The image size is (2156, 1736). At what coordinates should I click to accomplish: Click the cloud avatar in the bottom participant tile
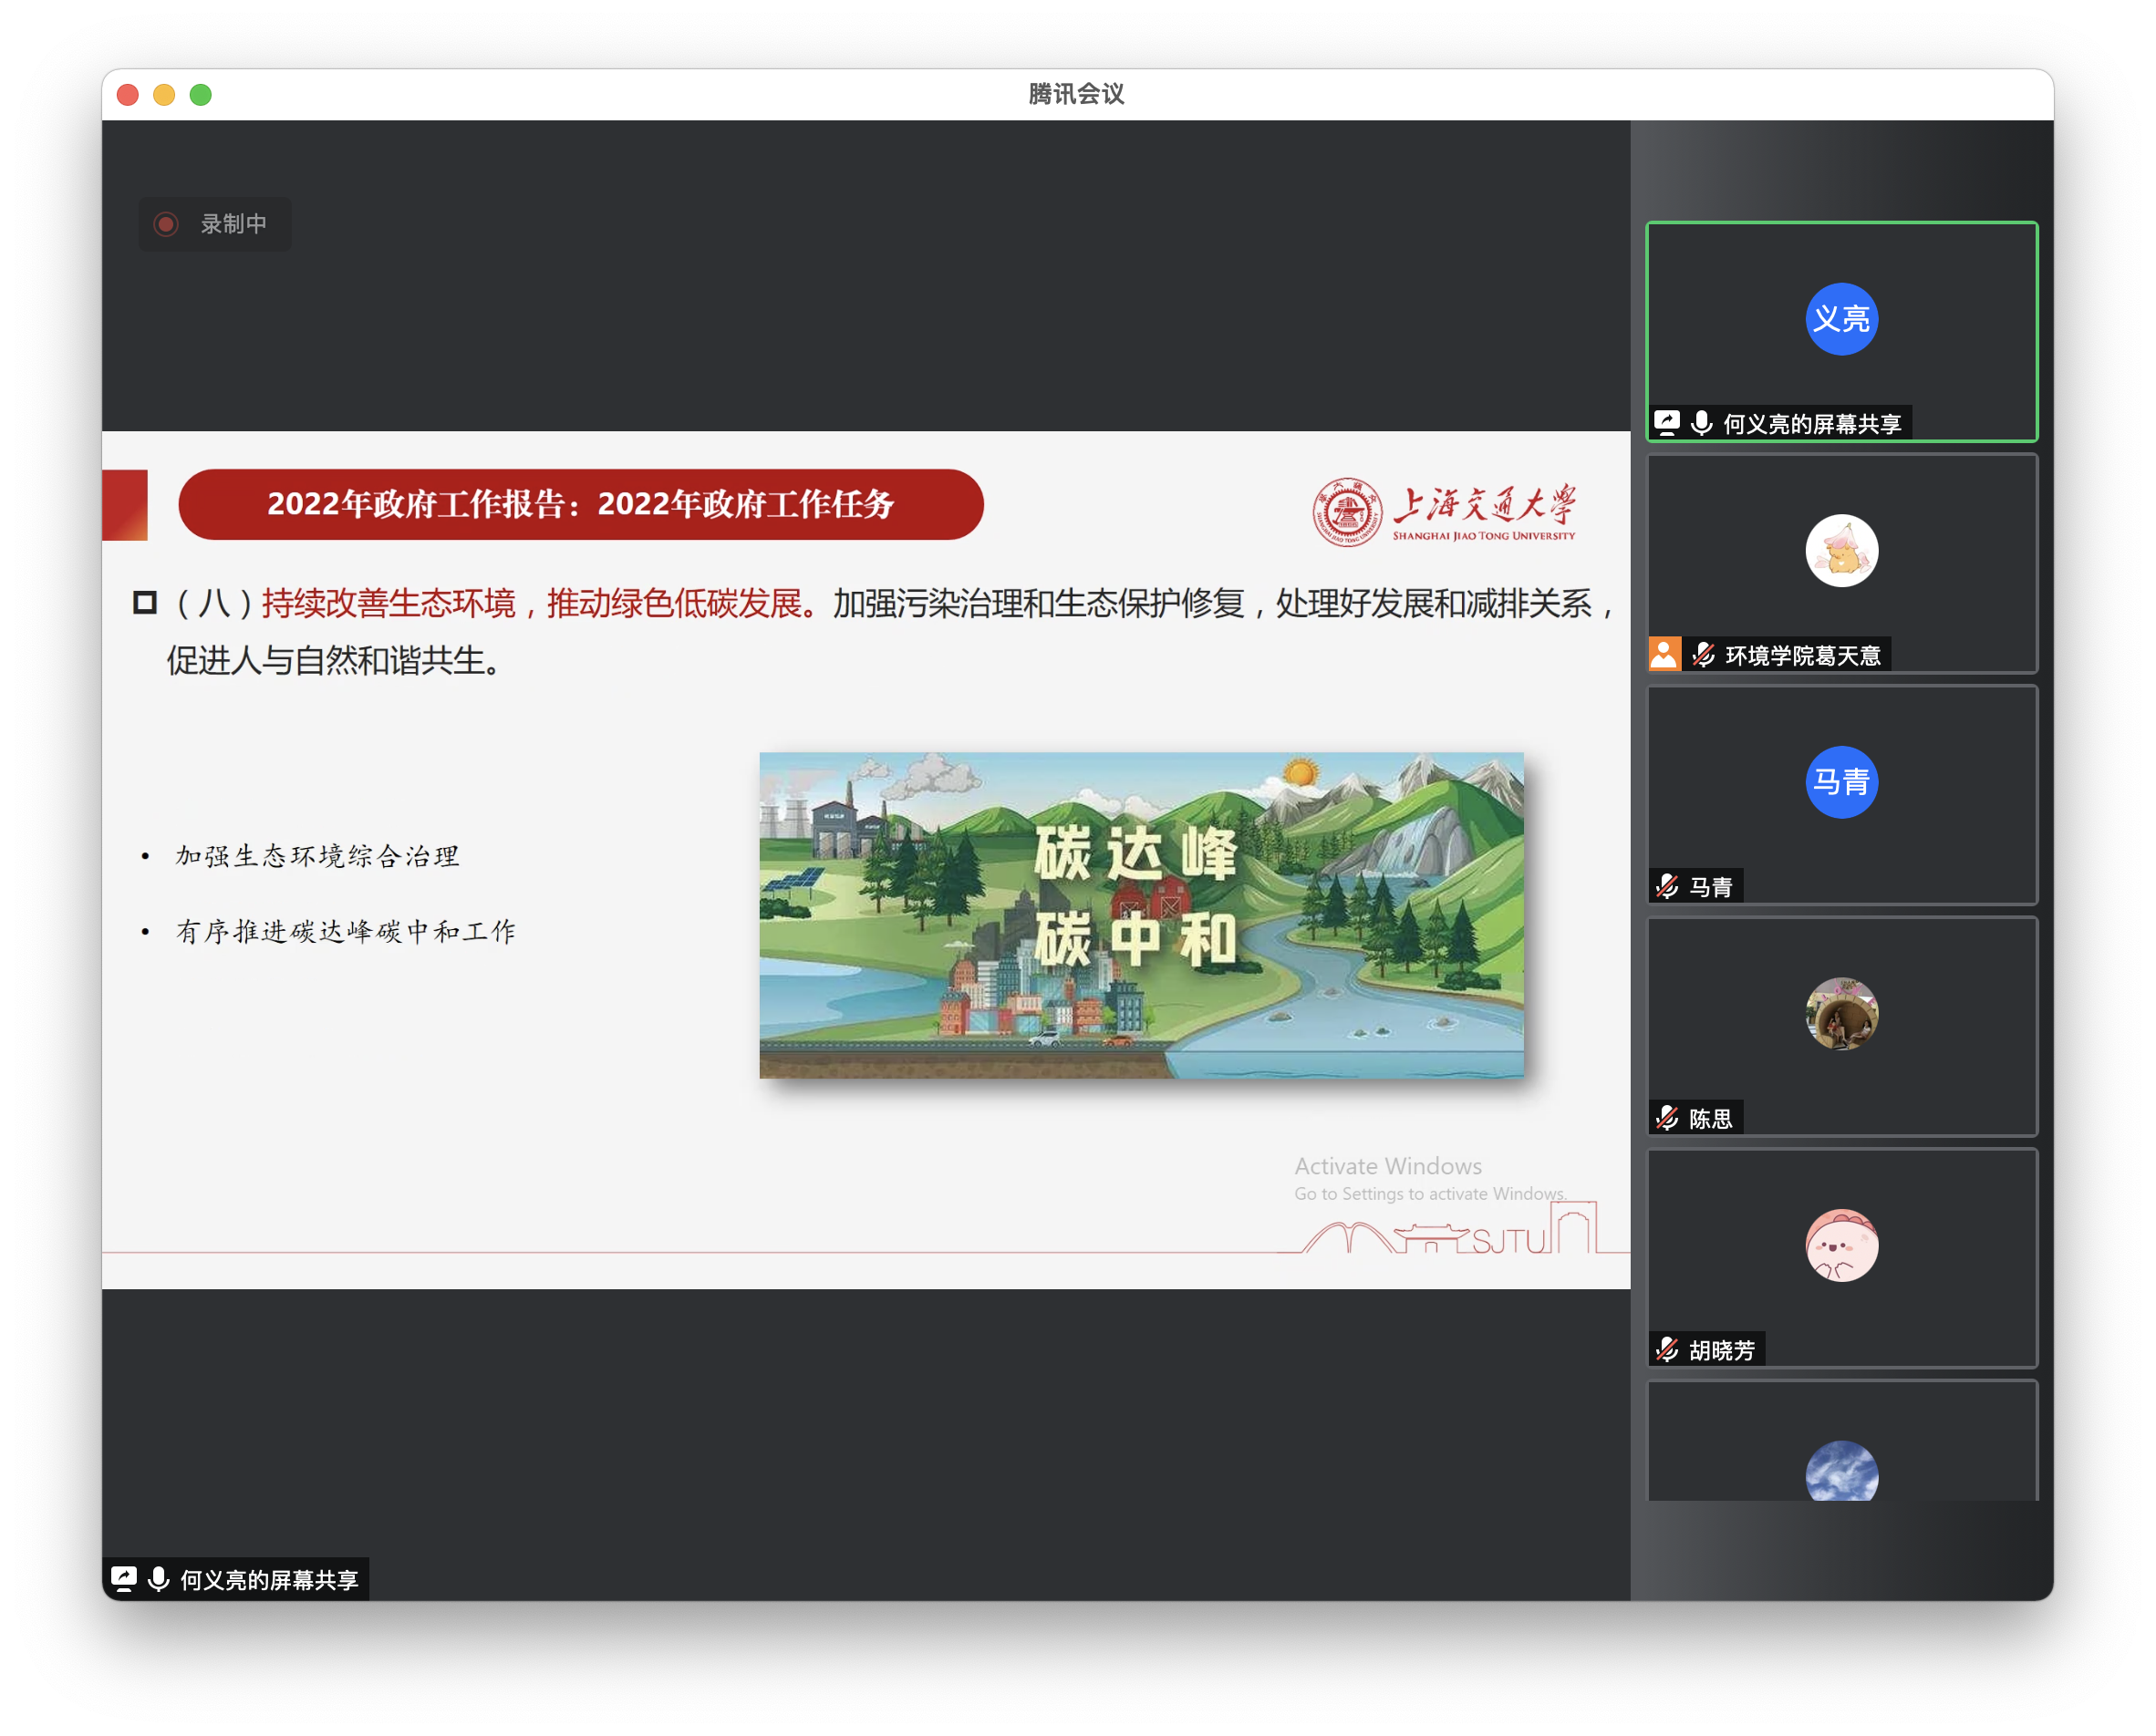(x=1841, y=1475)
